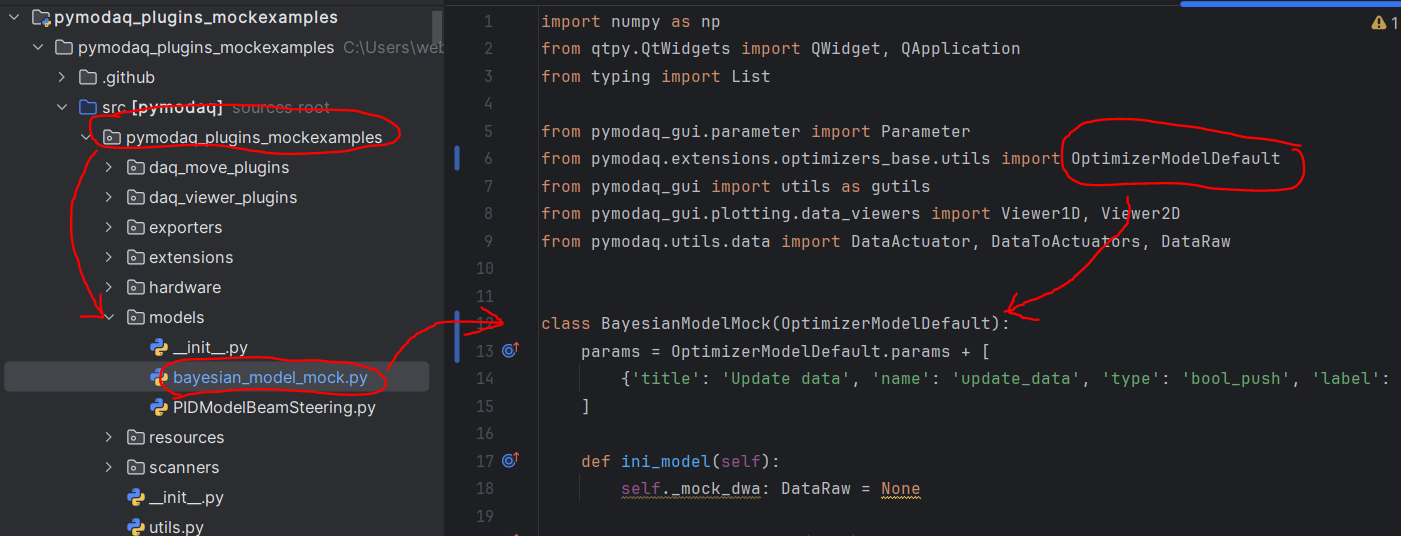Image resolution: width=1401 pixels, height=536 pixels.
Task: Expand the exporters folder
Action: (x=110, y=227)
